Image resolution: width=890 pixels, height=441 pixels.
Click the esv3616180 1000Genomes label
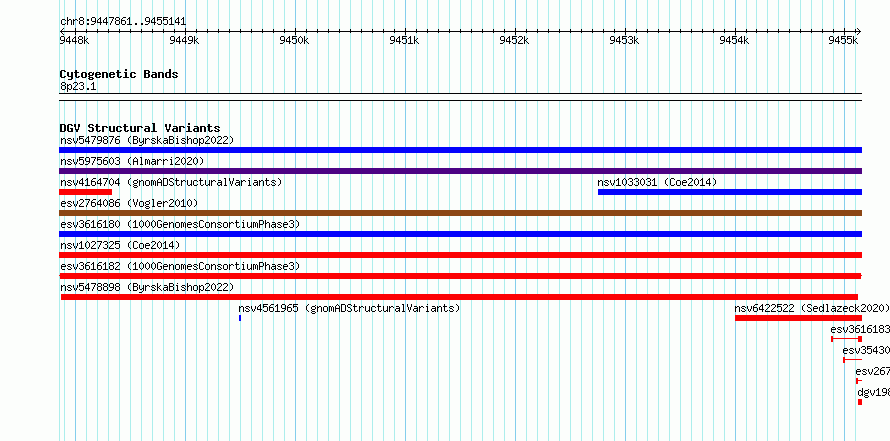pyautogui.click(x=180, y=224)
